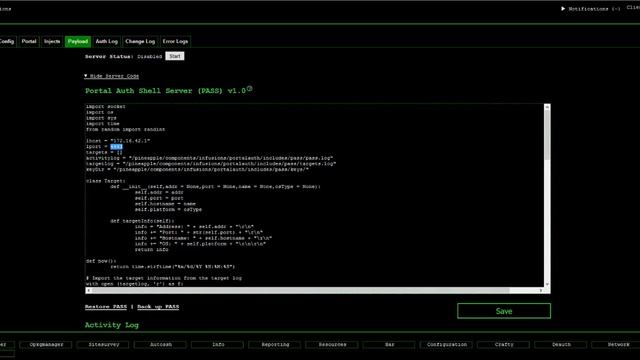Screen dimensions: 640x360
Task: Select the Payload tab
Action: [x=78, y=41]
